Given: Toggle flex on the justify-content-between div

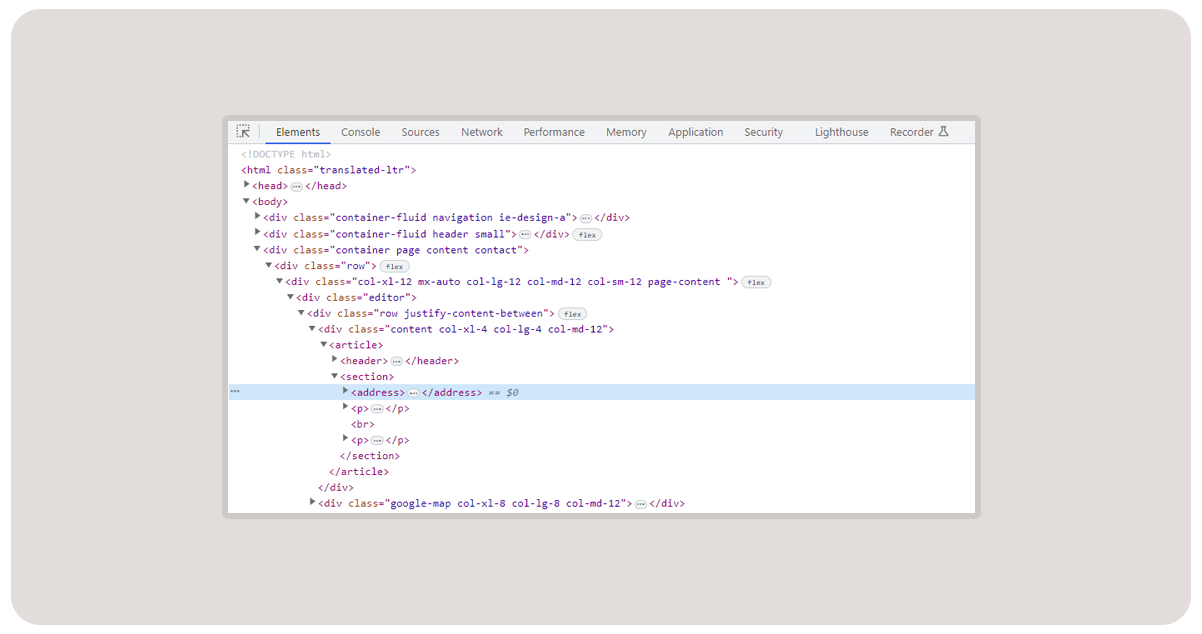Looking at the screenshot, I should point(572,313).
